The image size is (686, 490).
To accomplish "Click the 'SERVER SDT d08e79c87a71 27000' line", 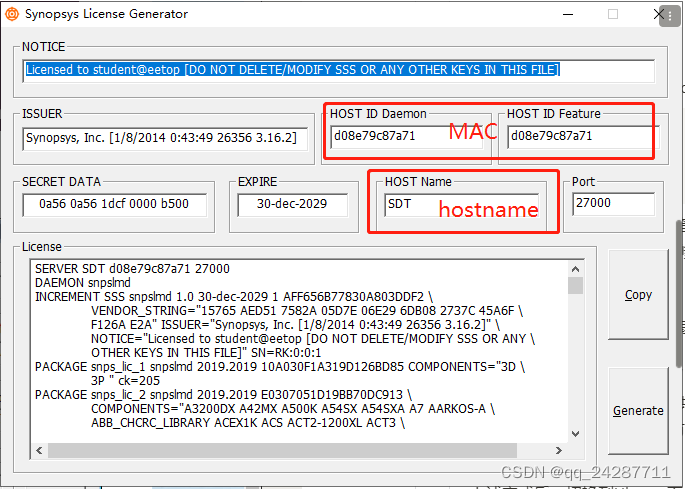I will tap(132, 269).
